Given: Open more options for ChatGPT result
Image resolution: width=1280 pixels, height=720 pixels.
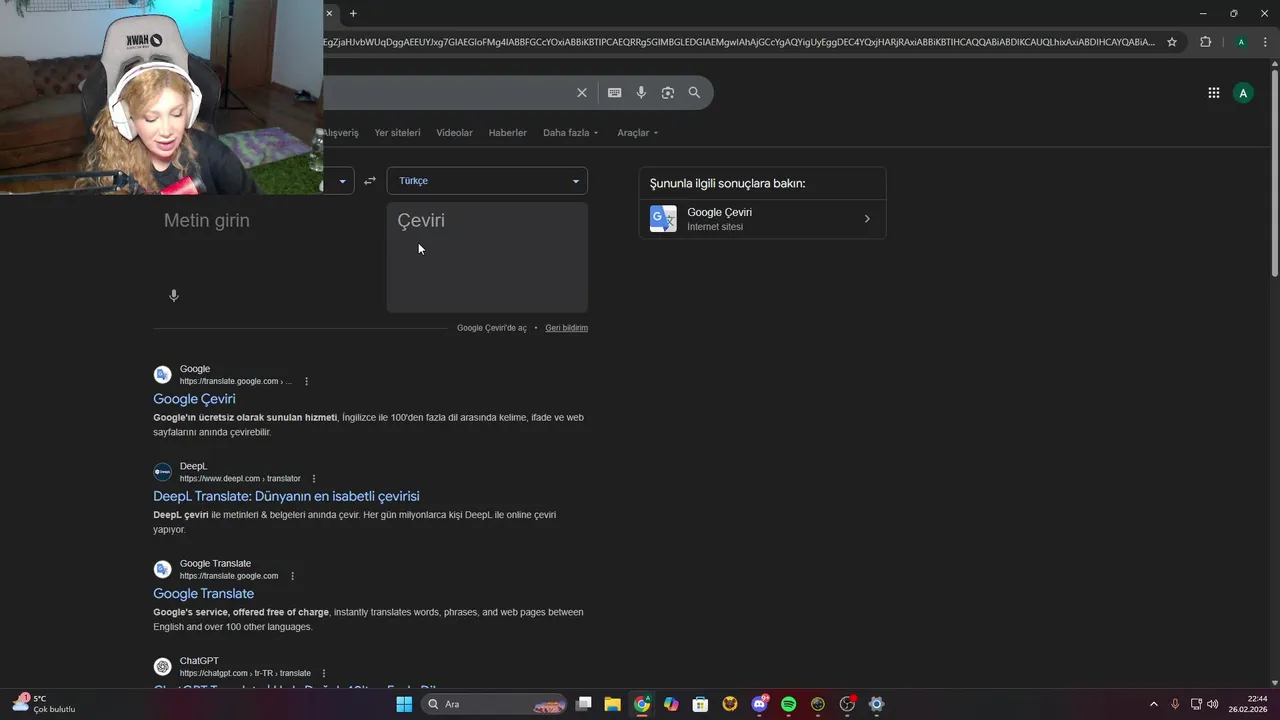Looking at the screenshot, I should (x=324, y=673).
